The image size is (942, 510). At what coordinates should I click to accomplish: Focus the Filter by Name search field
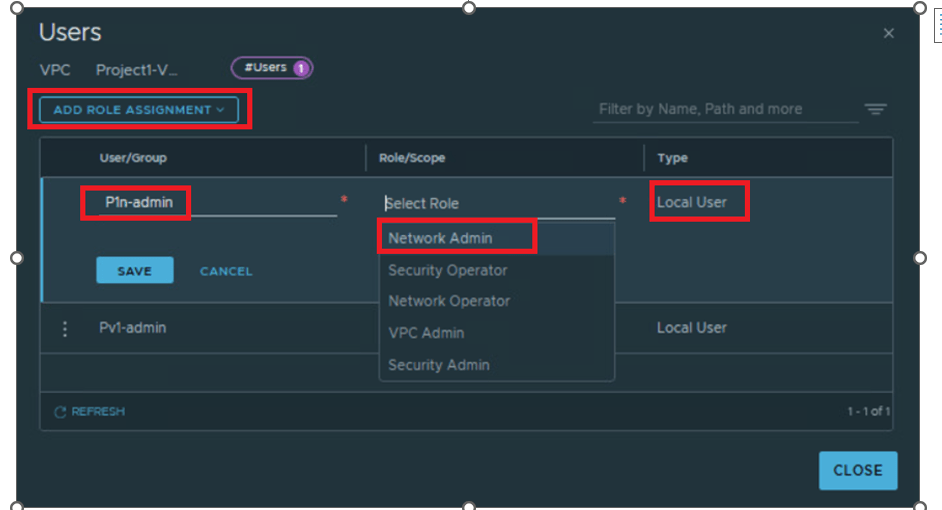[x=724, y=109]
